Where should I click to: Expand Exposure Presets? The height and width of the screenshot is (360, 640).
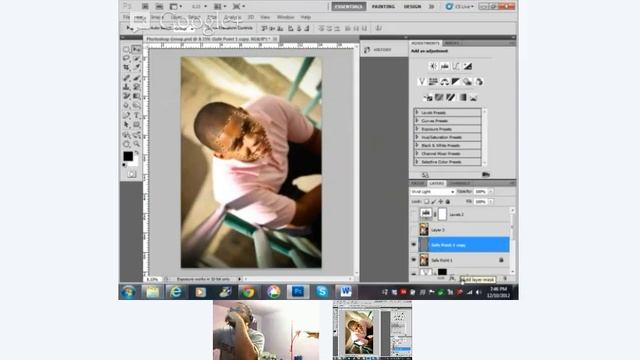click(x=417, y=129)
